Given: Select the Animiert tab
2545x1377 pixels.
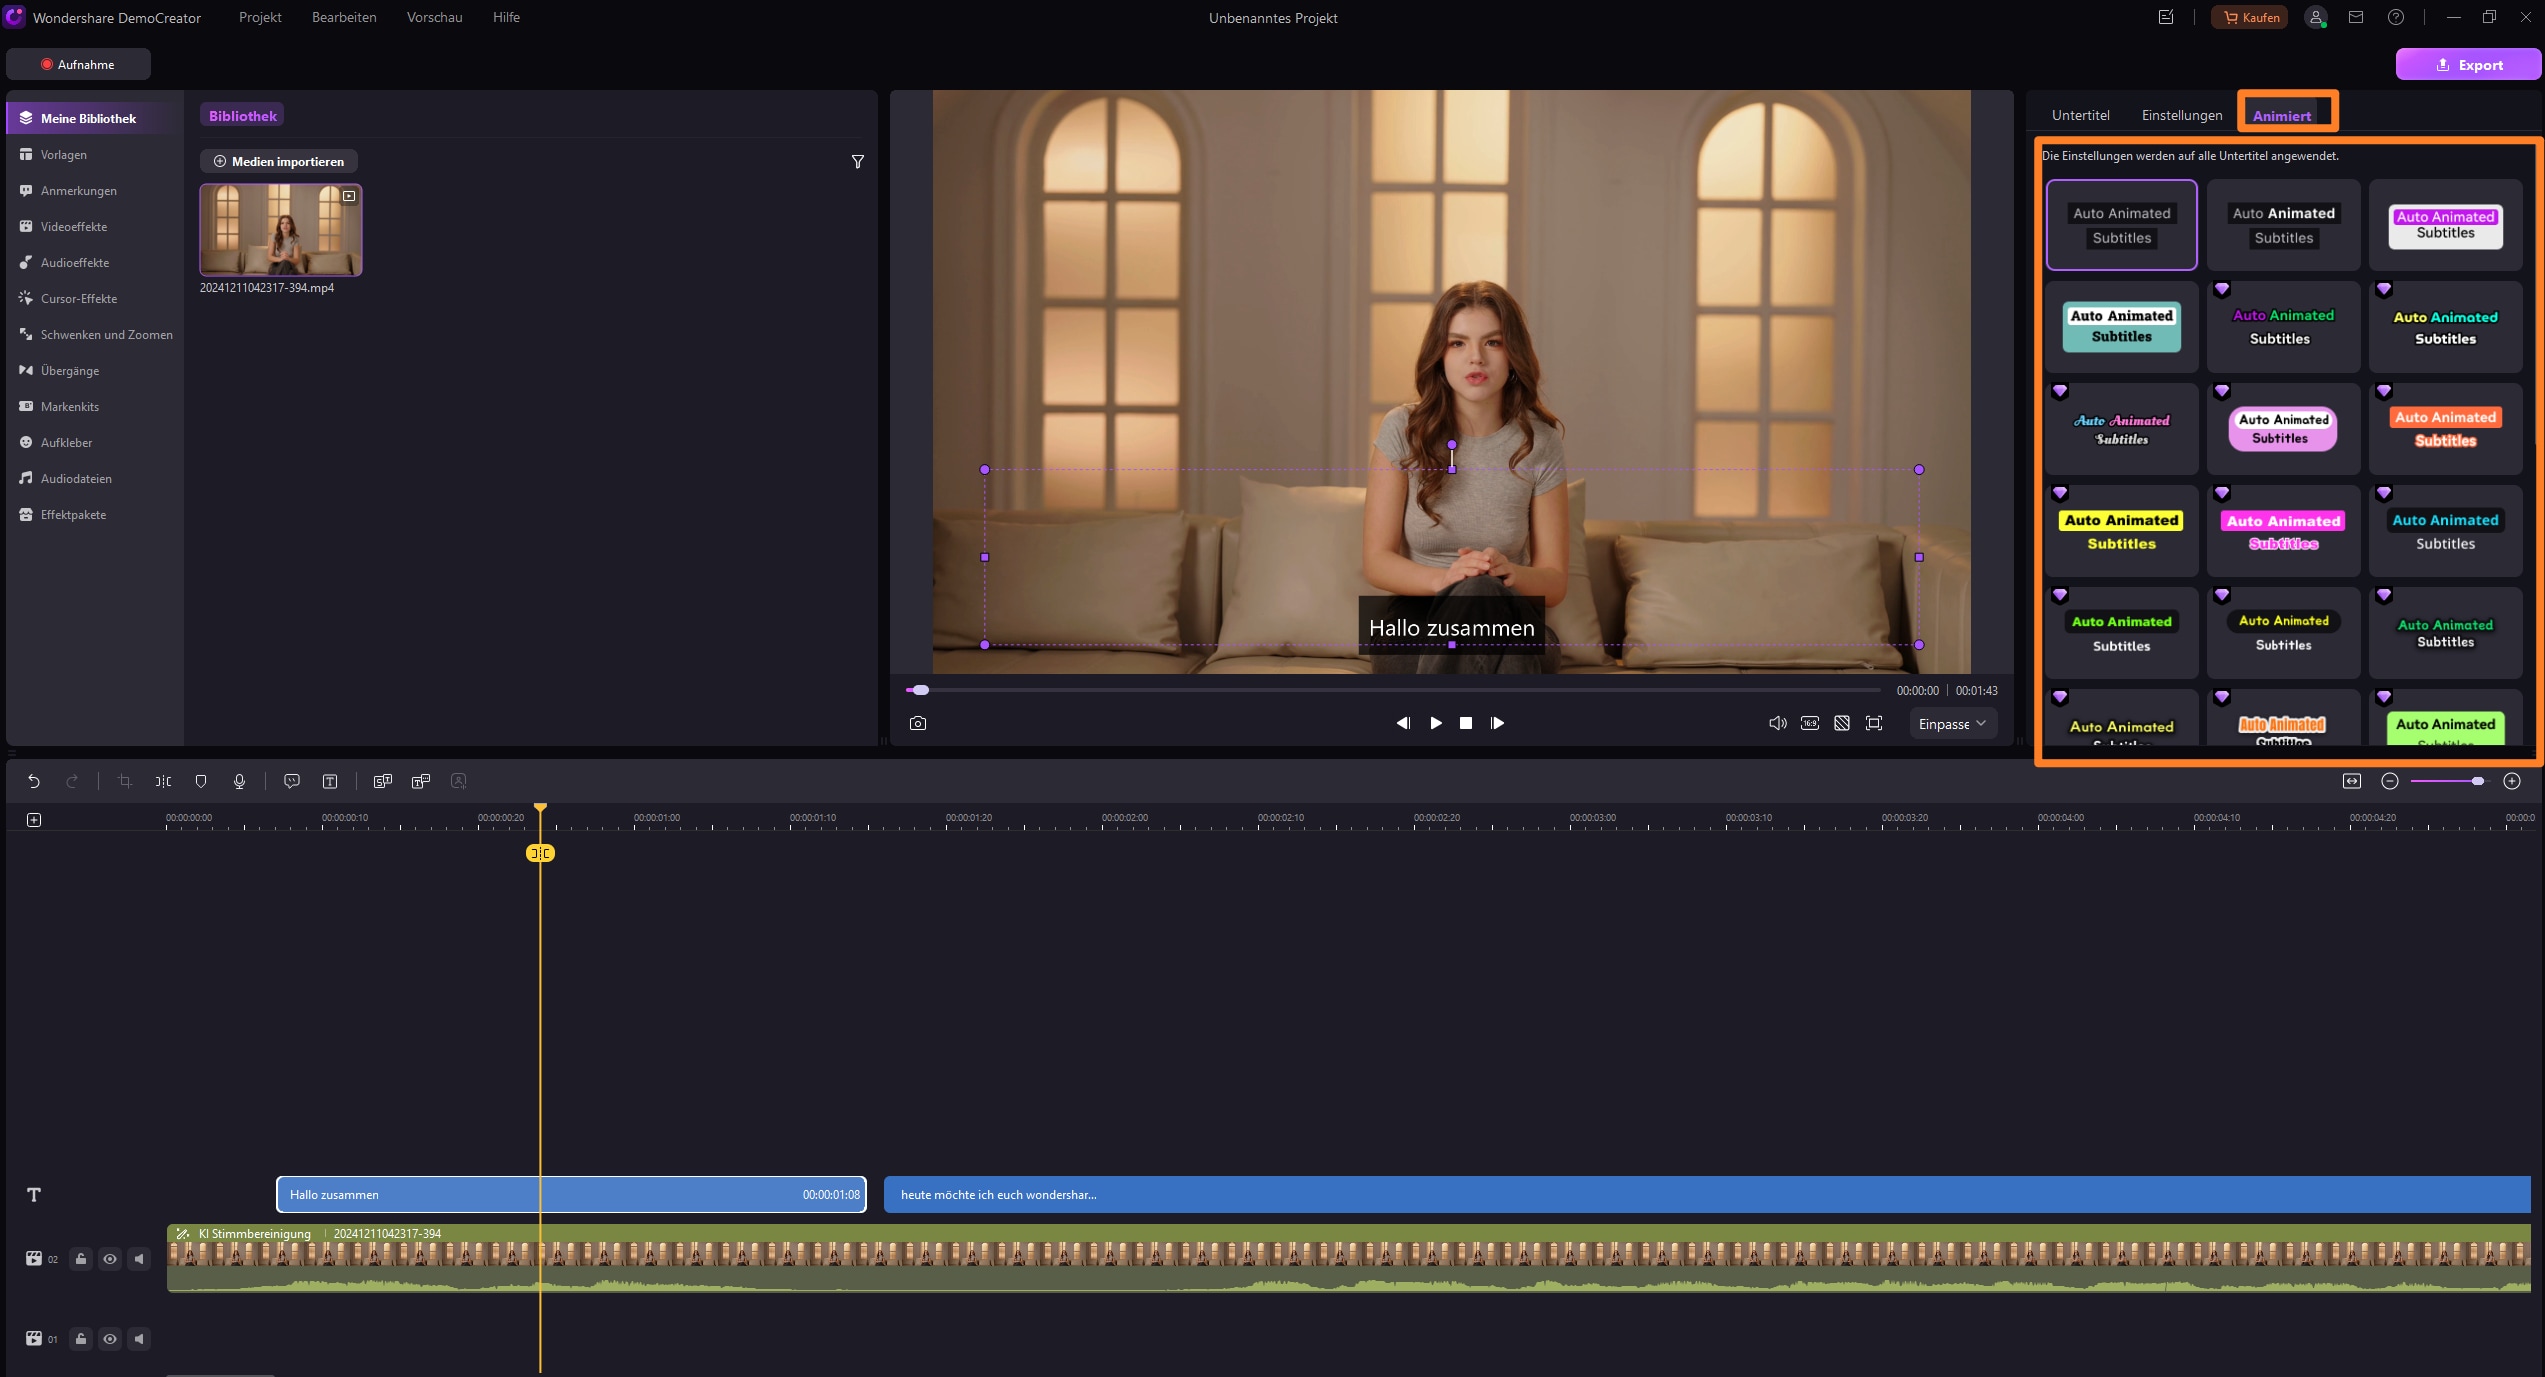Looking at the screenshot, I should click(x=2281, y=116).
